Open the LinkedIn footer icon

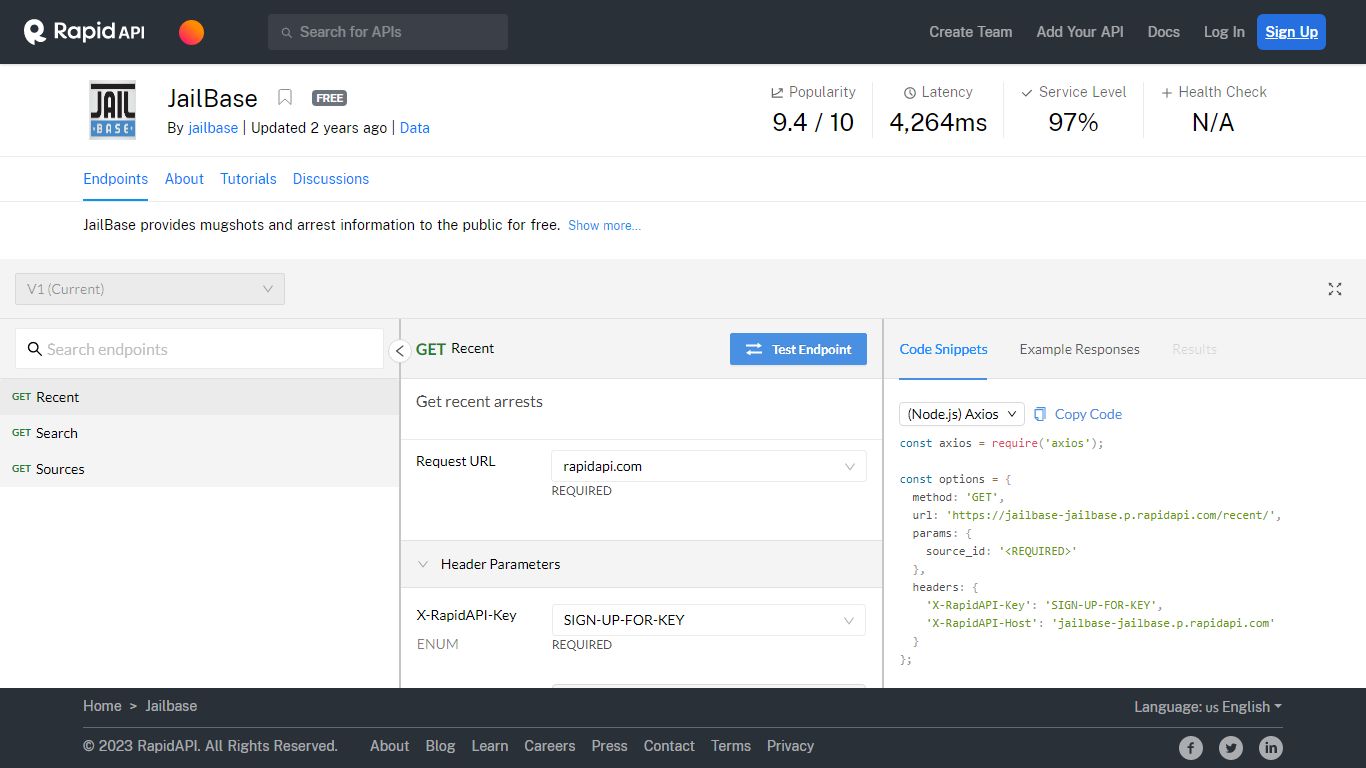click(x=1271, y=747)
